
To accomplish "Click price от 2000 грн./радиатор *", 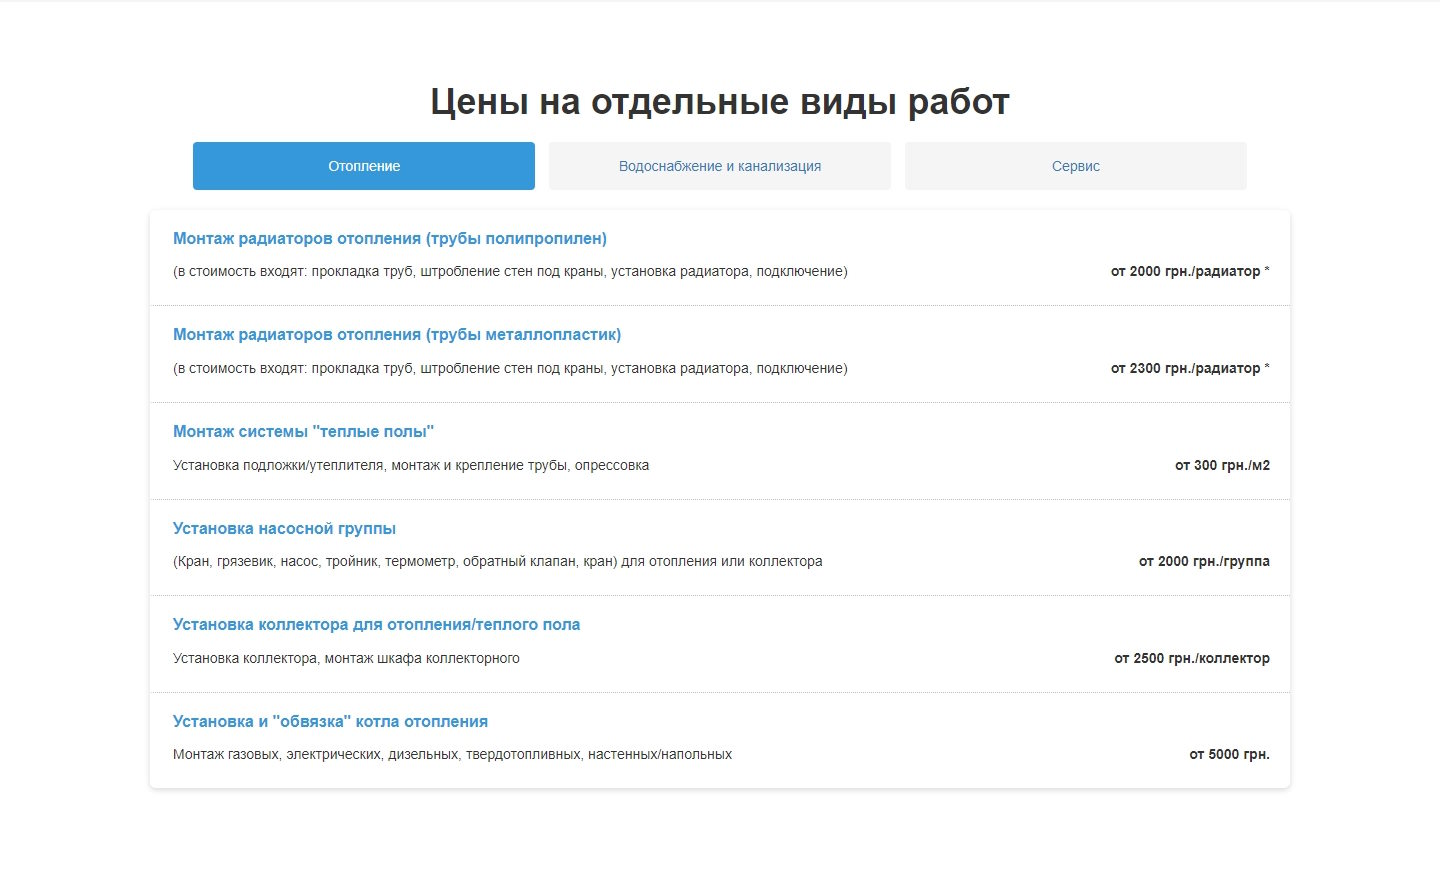I will pyautogui.click(x=1190, y=271).
